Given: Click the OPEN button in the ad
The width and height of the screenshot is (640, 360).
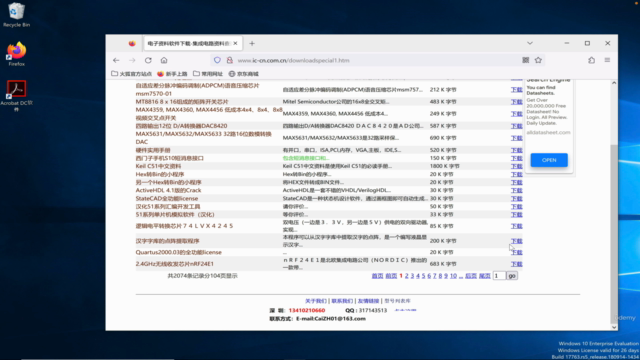Looking at the screenshot, I should tap(549, 160).
